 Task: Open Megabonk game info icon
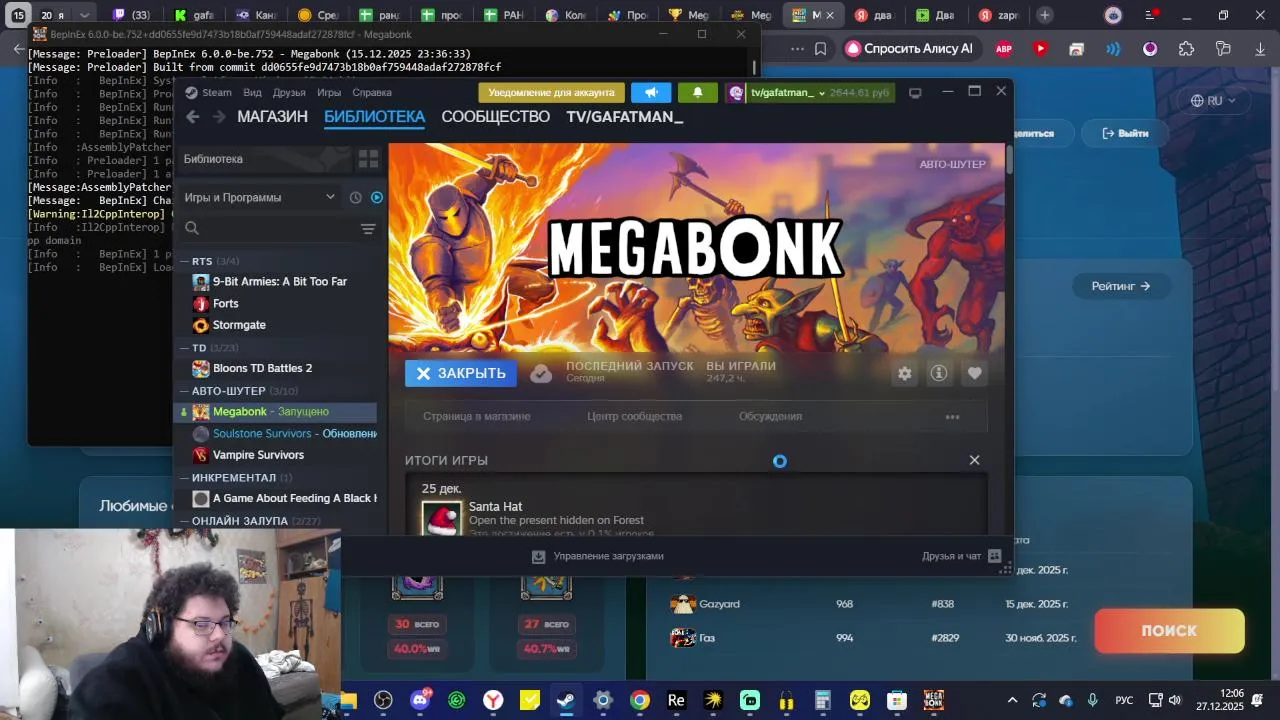tap(939, 373)
